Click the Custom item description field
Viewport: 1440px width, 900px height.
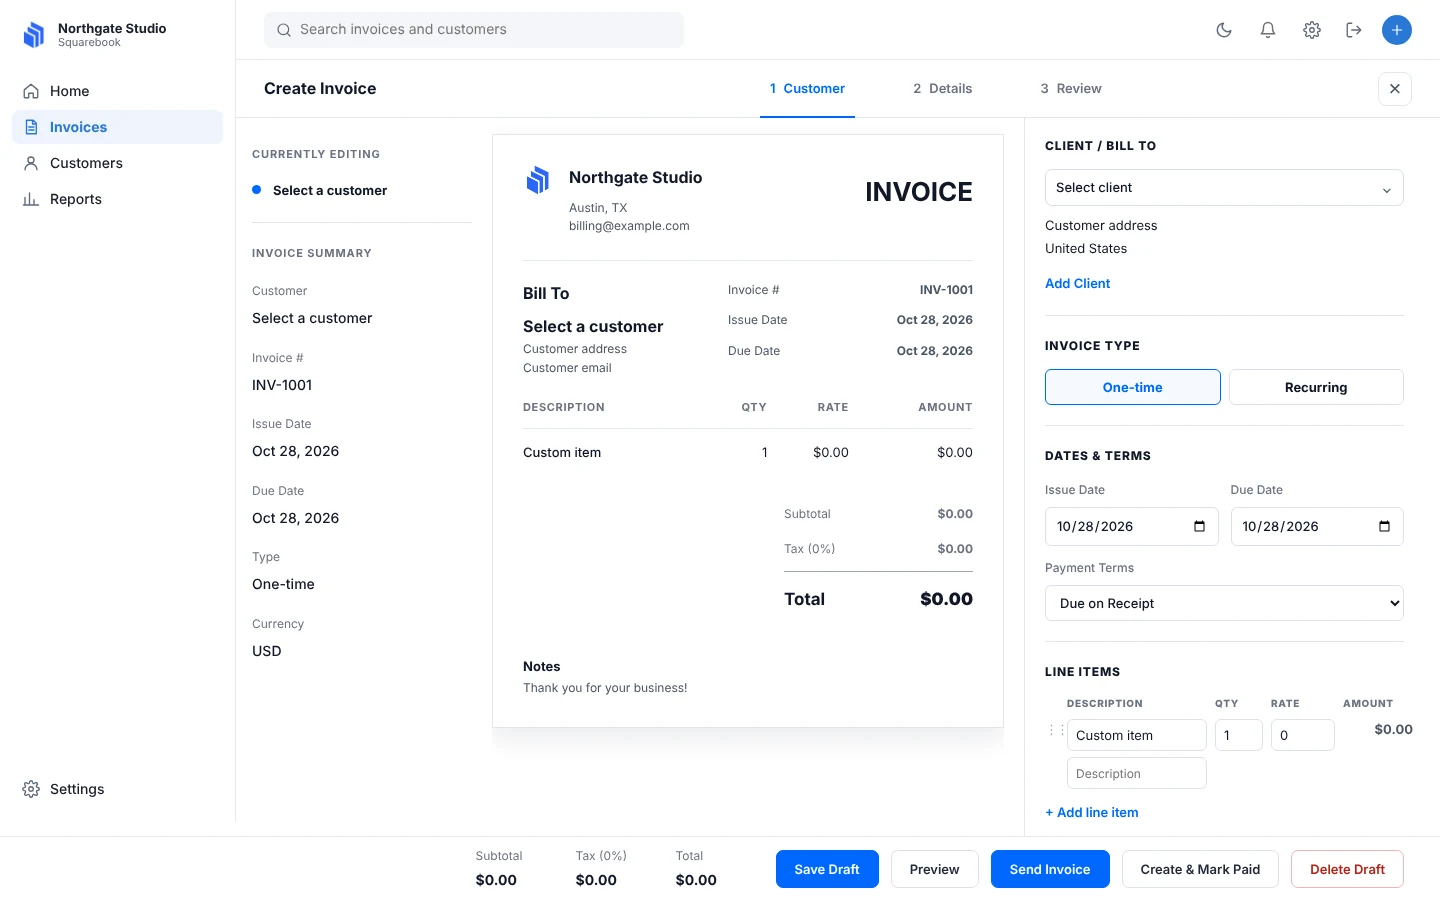point(1137,735)
